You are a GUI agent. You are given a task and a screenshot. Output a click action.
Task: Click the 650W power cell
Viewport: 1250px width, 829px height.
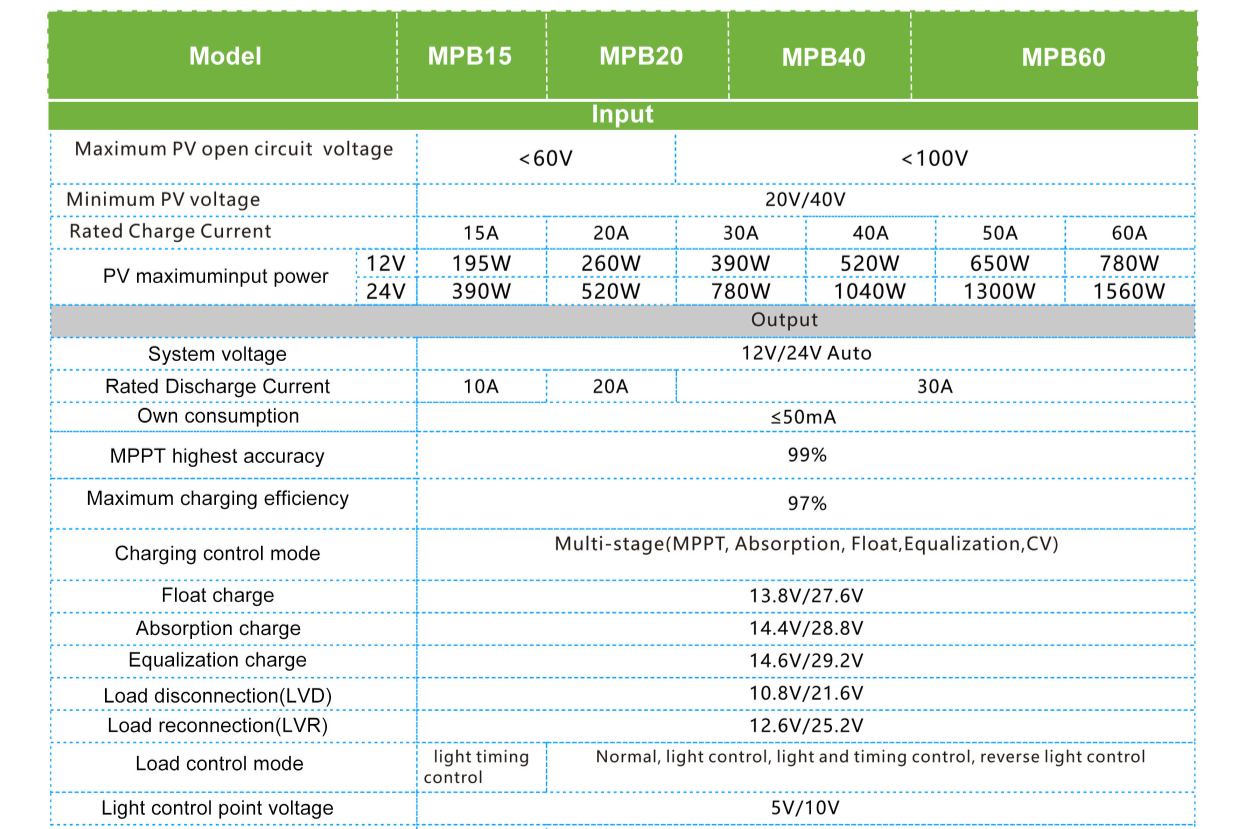click(x=1000, y=264)
